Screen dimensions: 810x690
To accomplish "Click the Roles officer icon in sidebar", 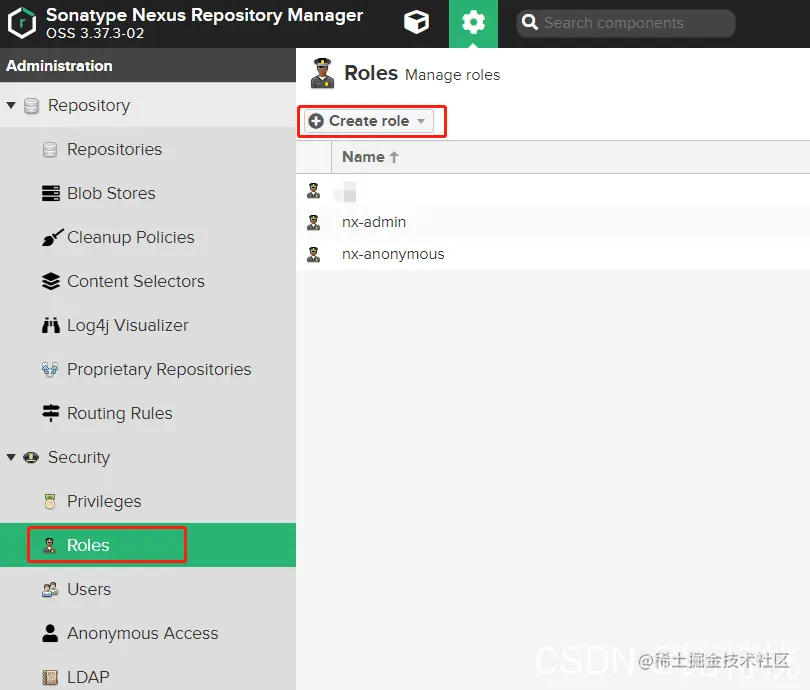I will [50, 545].
